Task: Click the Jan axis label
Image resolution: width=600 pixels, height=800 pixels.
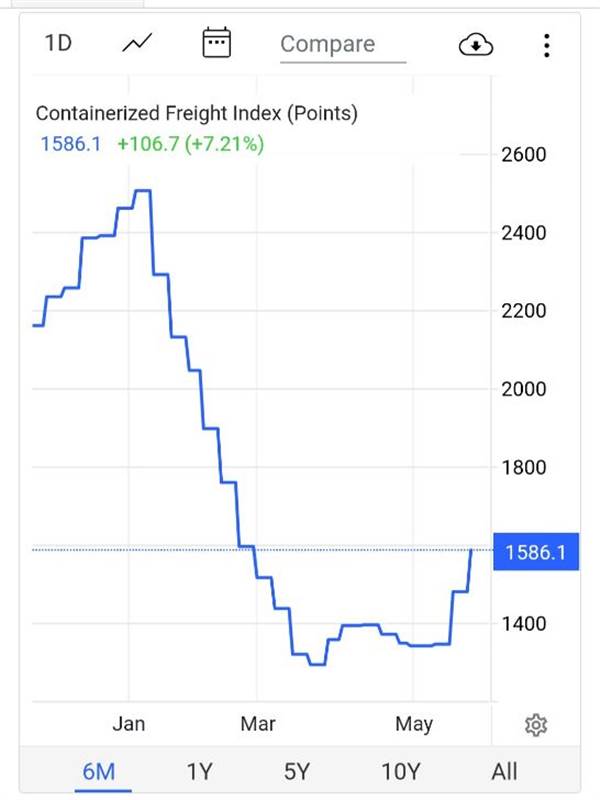Action: coord(129,723)
